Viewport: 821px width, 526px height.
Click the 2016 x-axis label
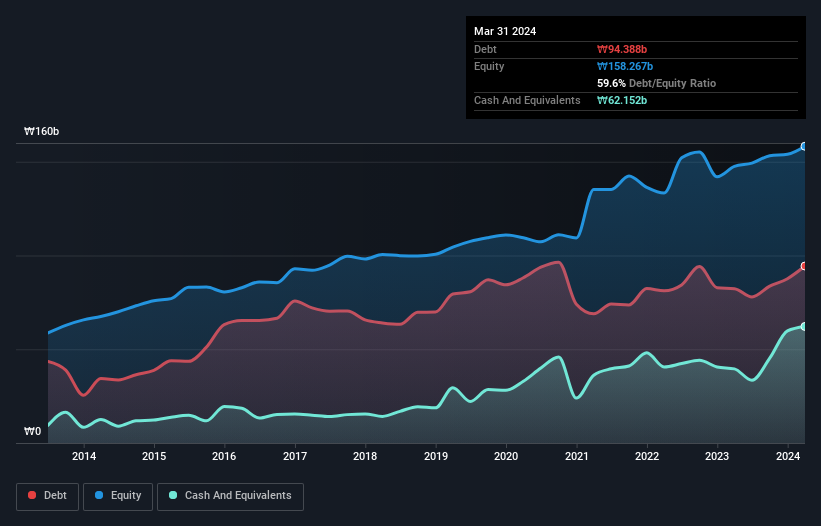(x=224, y=456)
